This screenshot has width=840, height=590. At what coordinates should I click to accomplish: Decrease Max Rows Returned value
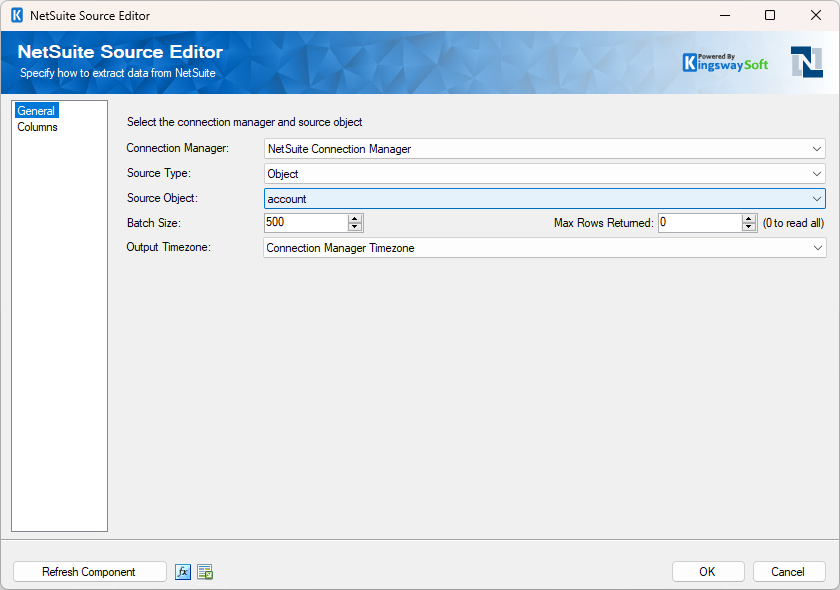click(x=749, y=227)
